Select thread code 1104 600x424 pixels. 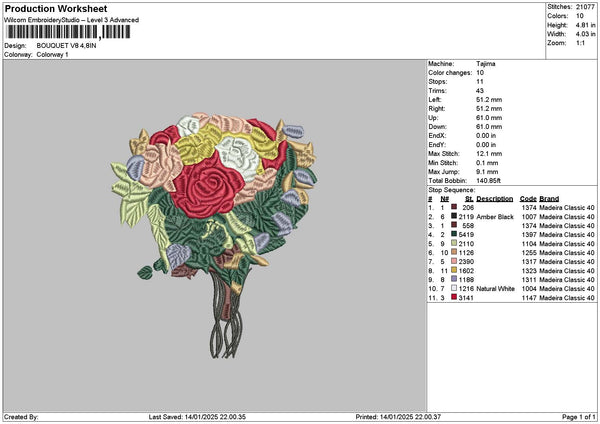point(529,244)
